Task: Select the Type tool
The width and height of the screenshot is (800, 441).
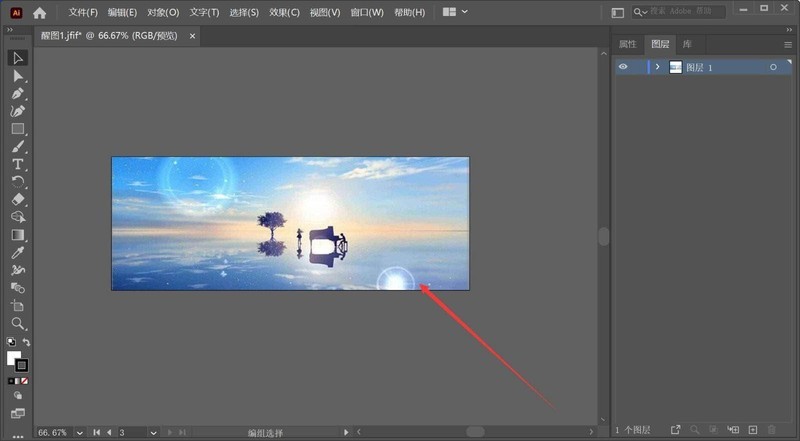Action: click(18, 164)
